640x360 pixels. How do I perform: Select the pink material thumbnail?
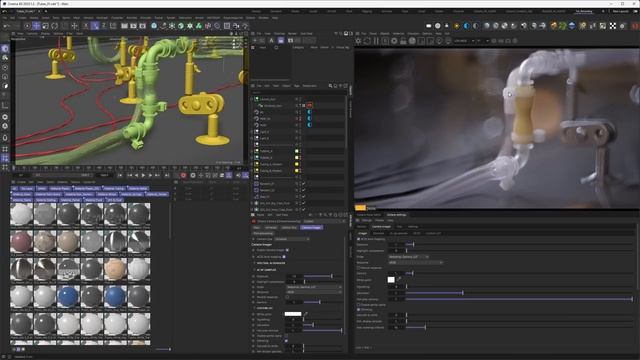pyautogui.click(x=21, y=241)
